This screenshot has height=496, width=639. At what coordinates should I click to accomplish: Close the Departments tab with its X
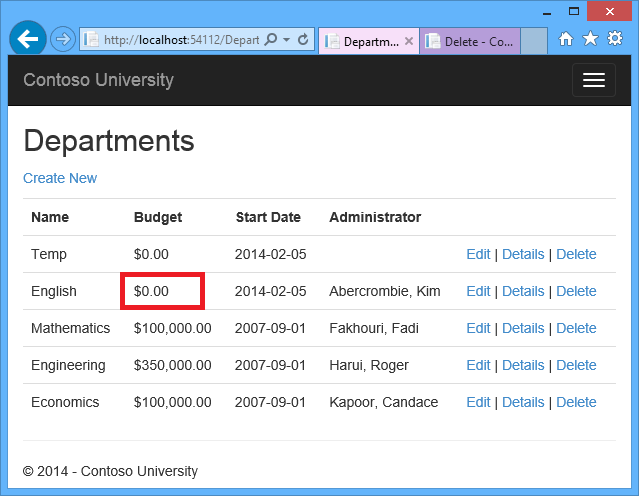[x=409, y=41]
